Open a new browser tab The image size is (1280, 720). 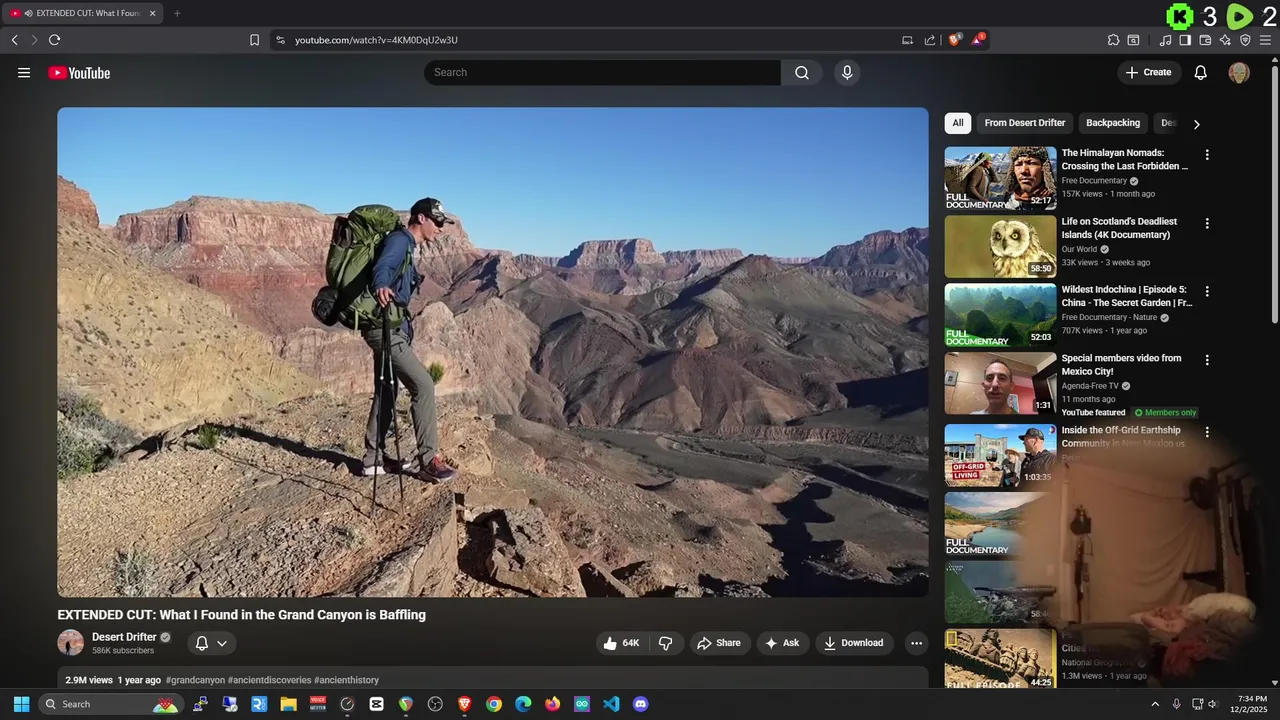[177, 13]
